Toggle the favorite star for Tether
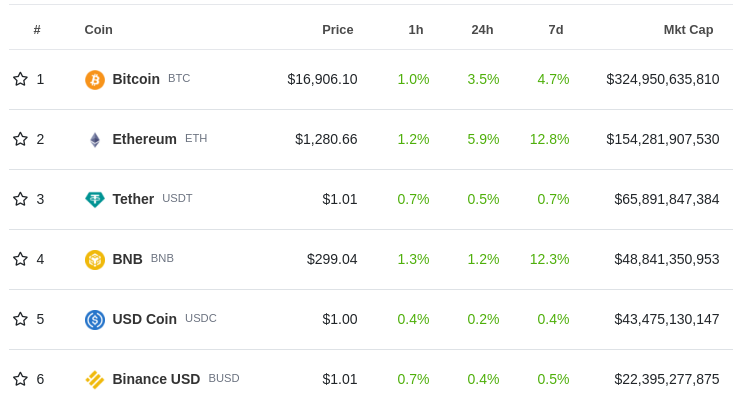Screen dimensions: 733x407 pyautogui.click(x=20, y=199)
